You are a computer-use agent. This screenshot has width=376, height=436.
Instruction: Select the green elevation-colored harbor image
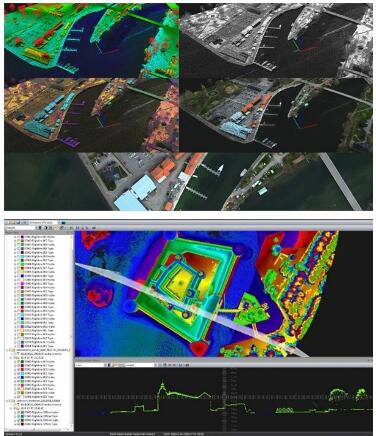tap(92, 41)
